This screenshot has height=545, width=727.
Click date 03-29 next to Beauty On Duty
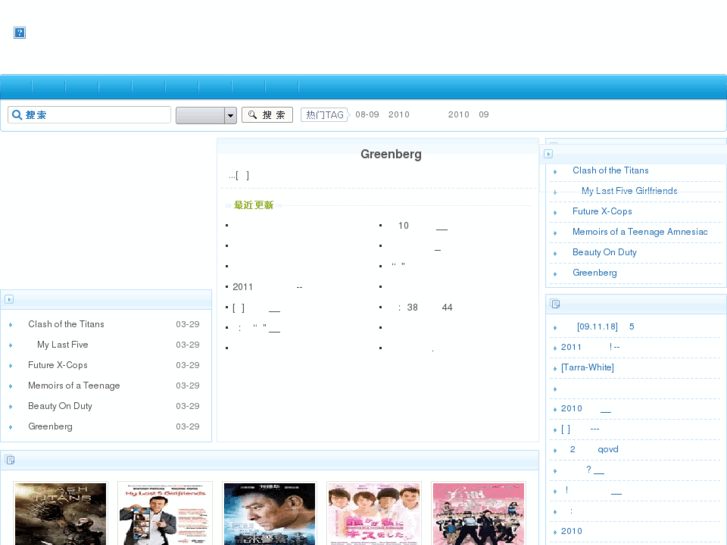point(187,406)
